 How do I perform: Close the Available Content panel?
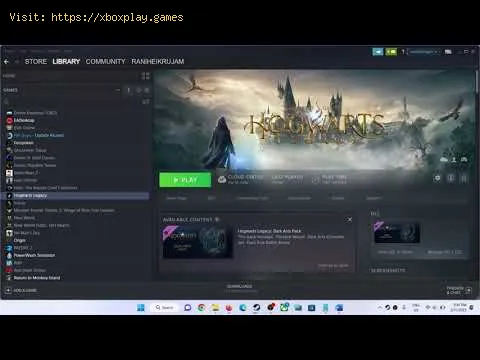[x=349, y=220]
